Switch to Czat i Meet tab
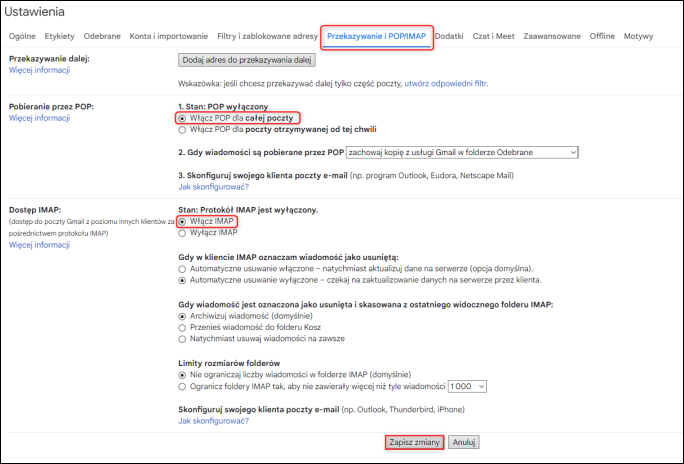 tap(493, 36)
